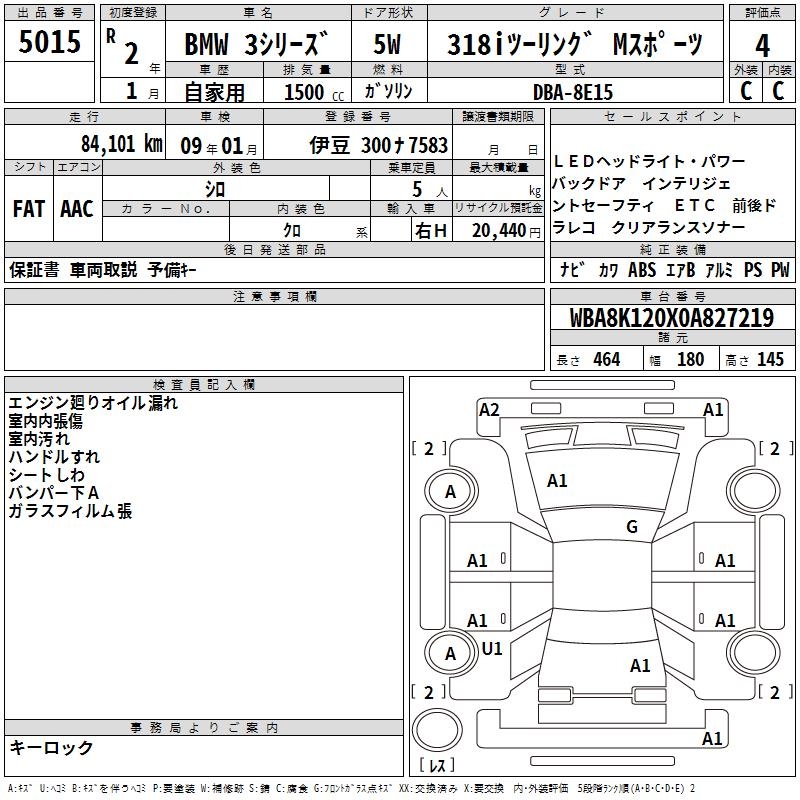Viewport: 800px width, 800px height.
Task: Click the interior grade C box
Action: [x=778, y=90]
